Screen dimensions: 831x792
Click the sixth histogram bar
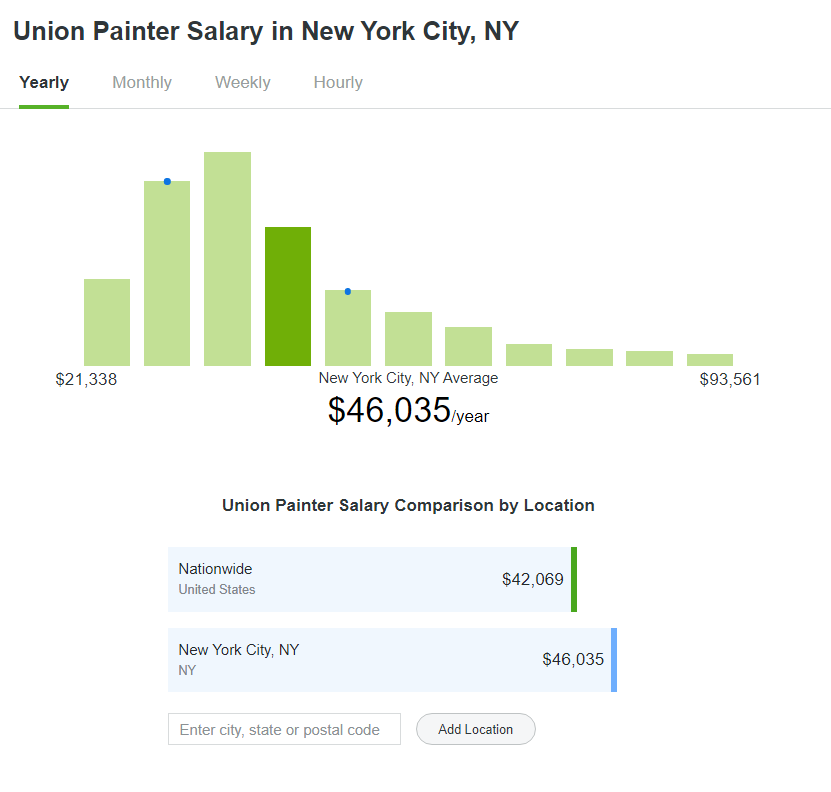click(x=408, y=339)
